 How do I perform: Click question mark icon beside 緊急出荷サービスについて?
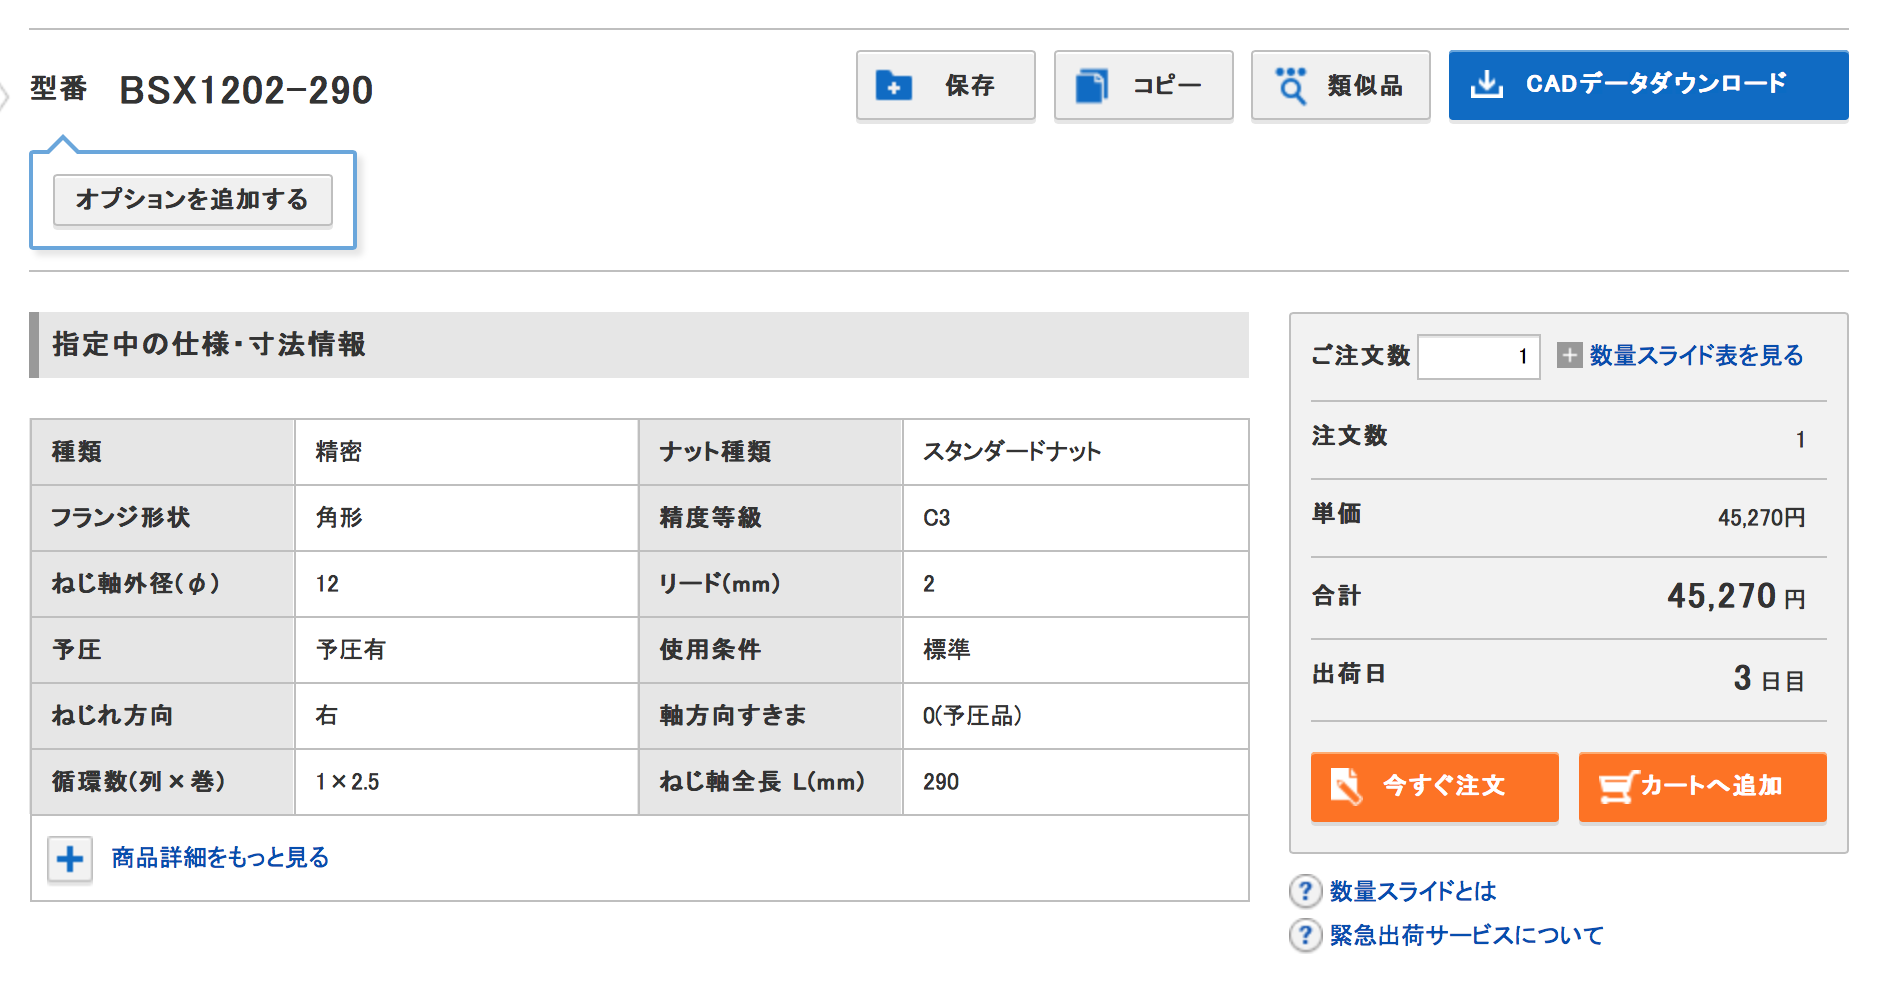[1305, 935]
